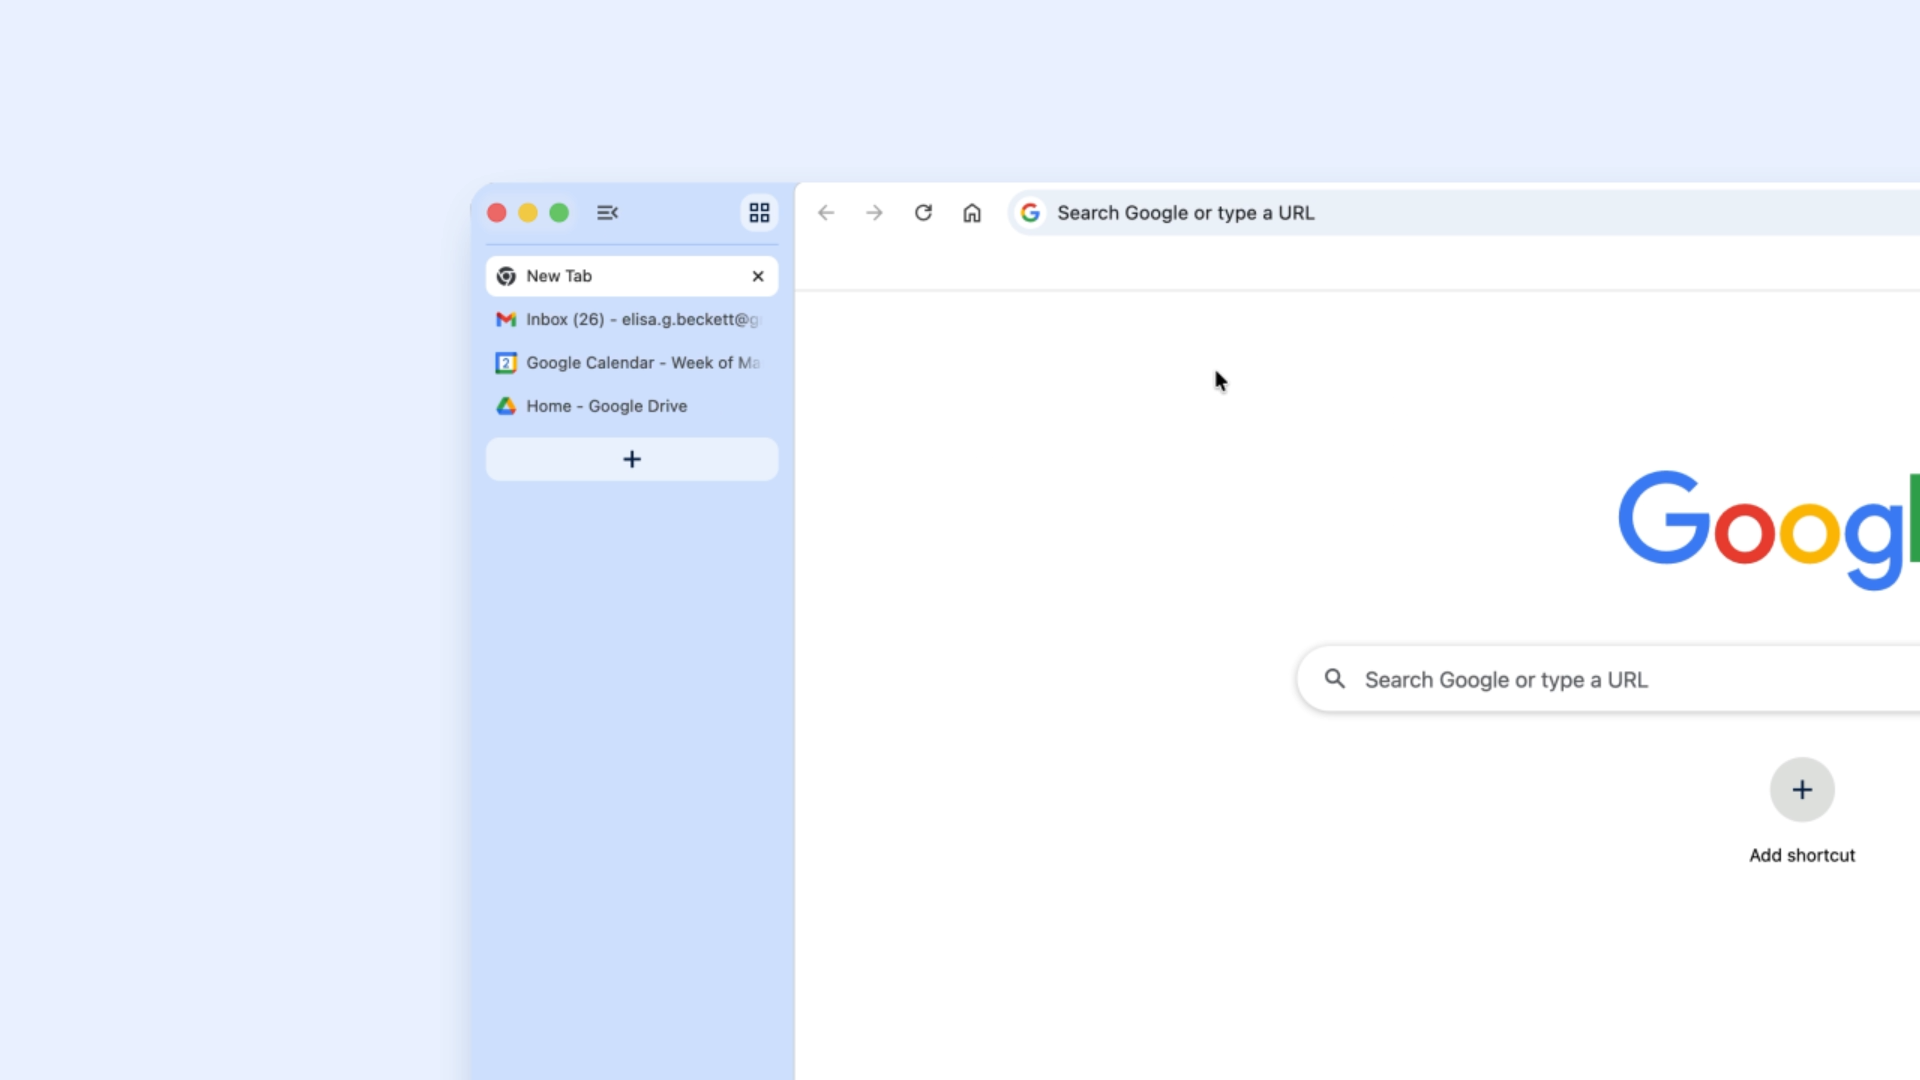Open the browser home page
Viewport: 1920px width, 1080px height.
click(972, 212)
